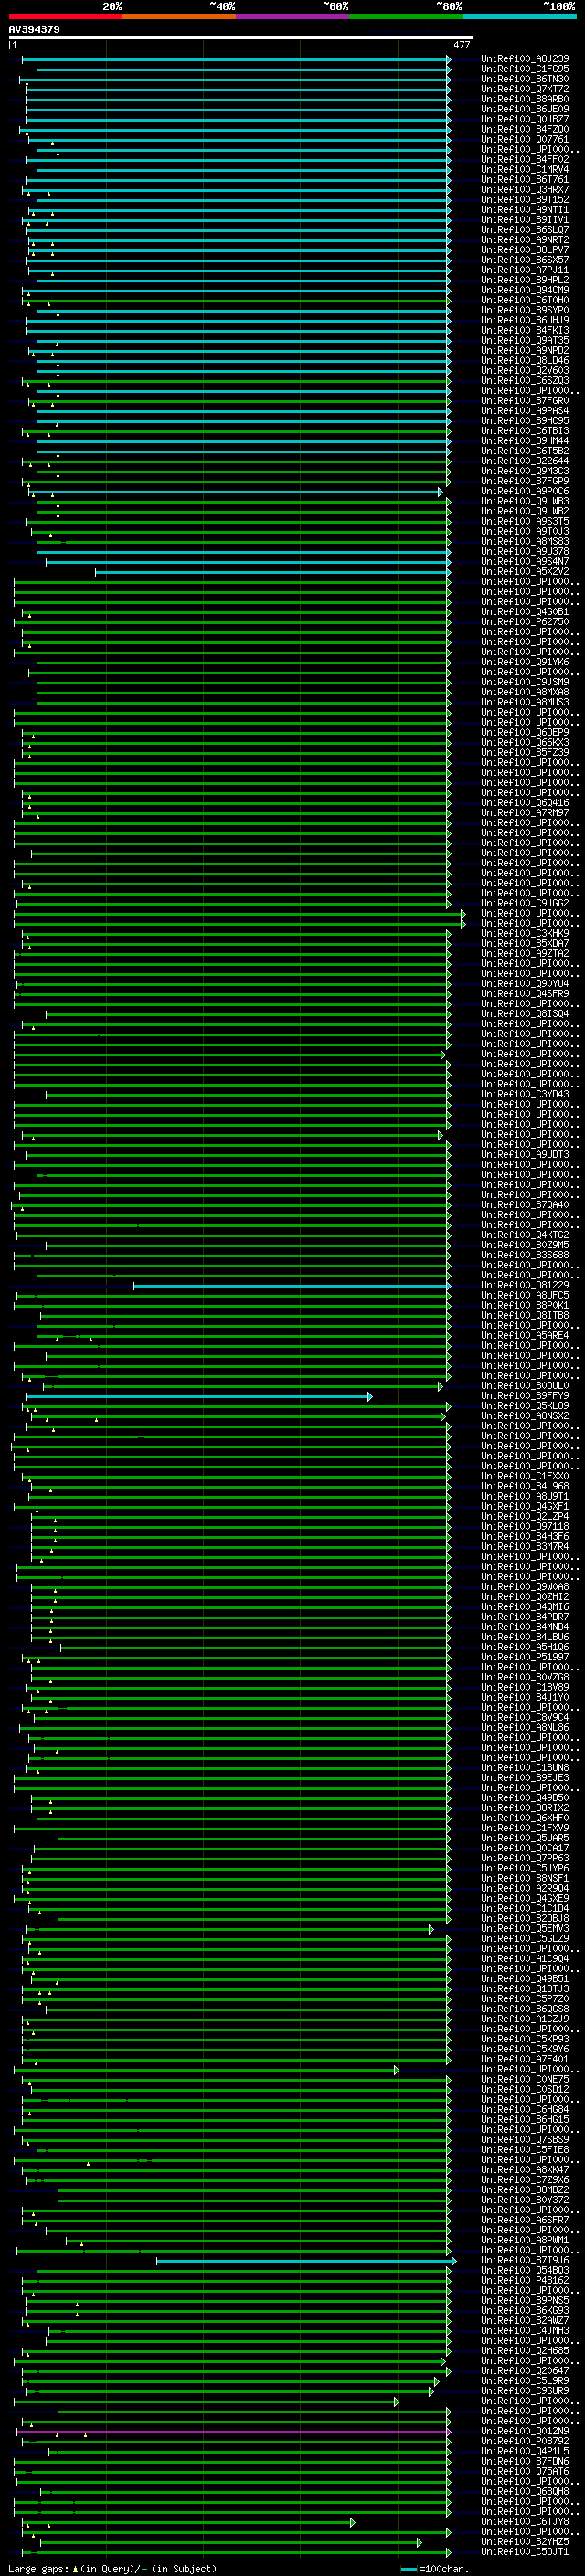Click the green ~80% identity legend segment

406,16
